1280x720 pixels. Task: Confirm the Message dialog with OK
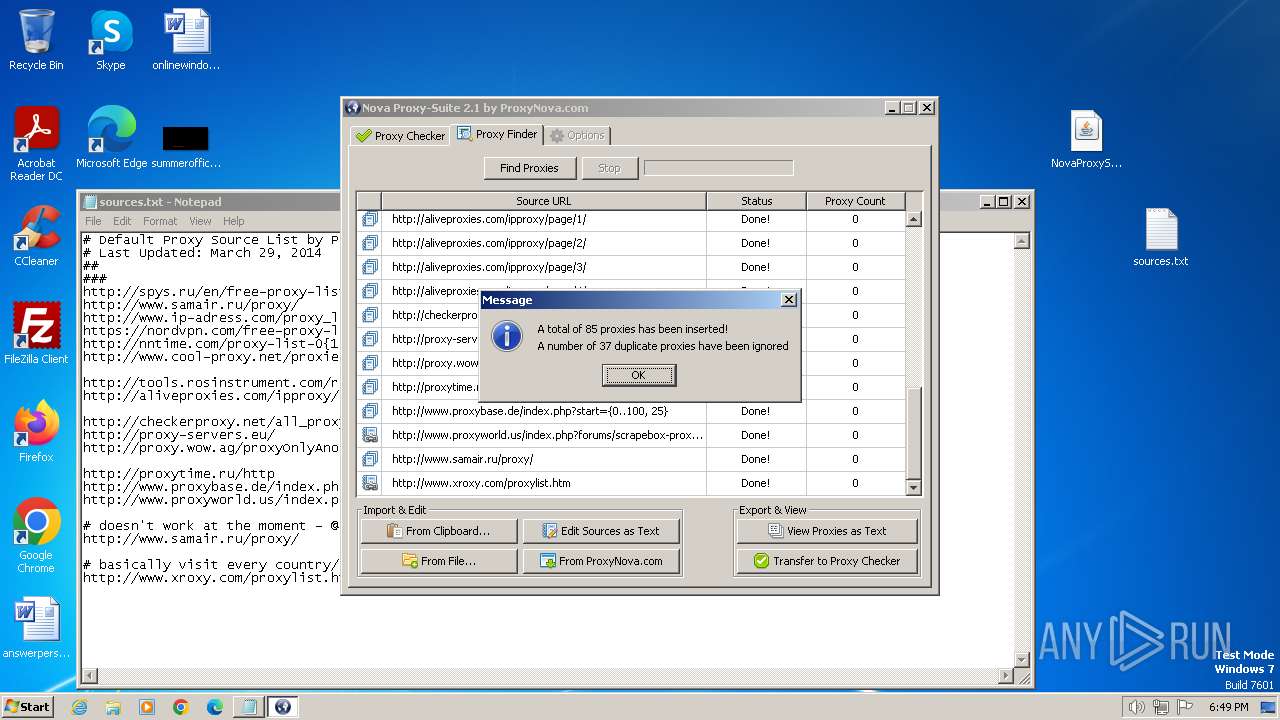pyautogui.click(x=638, y=375)
